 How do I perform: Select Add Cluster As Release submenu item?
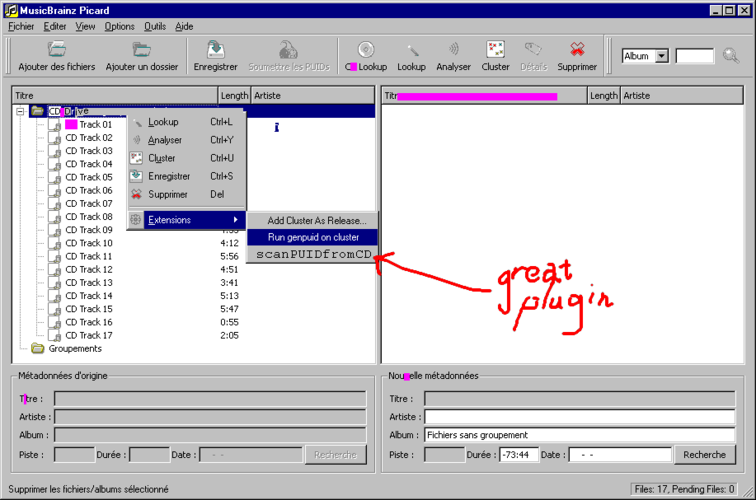click(x=312, y=220)
